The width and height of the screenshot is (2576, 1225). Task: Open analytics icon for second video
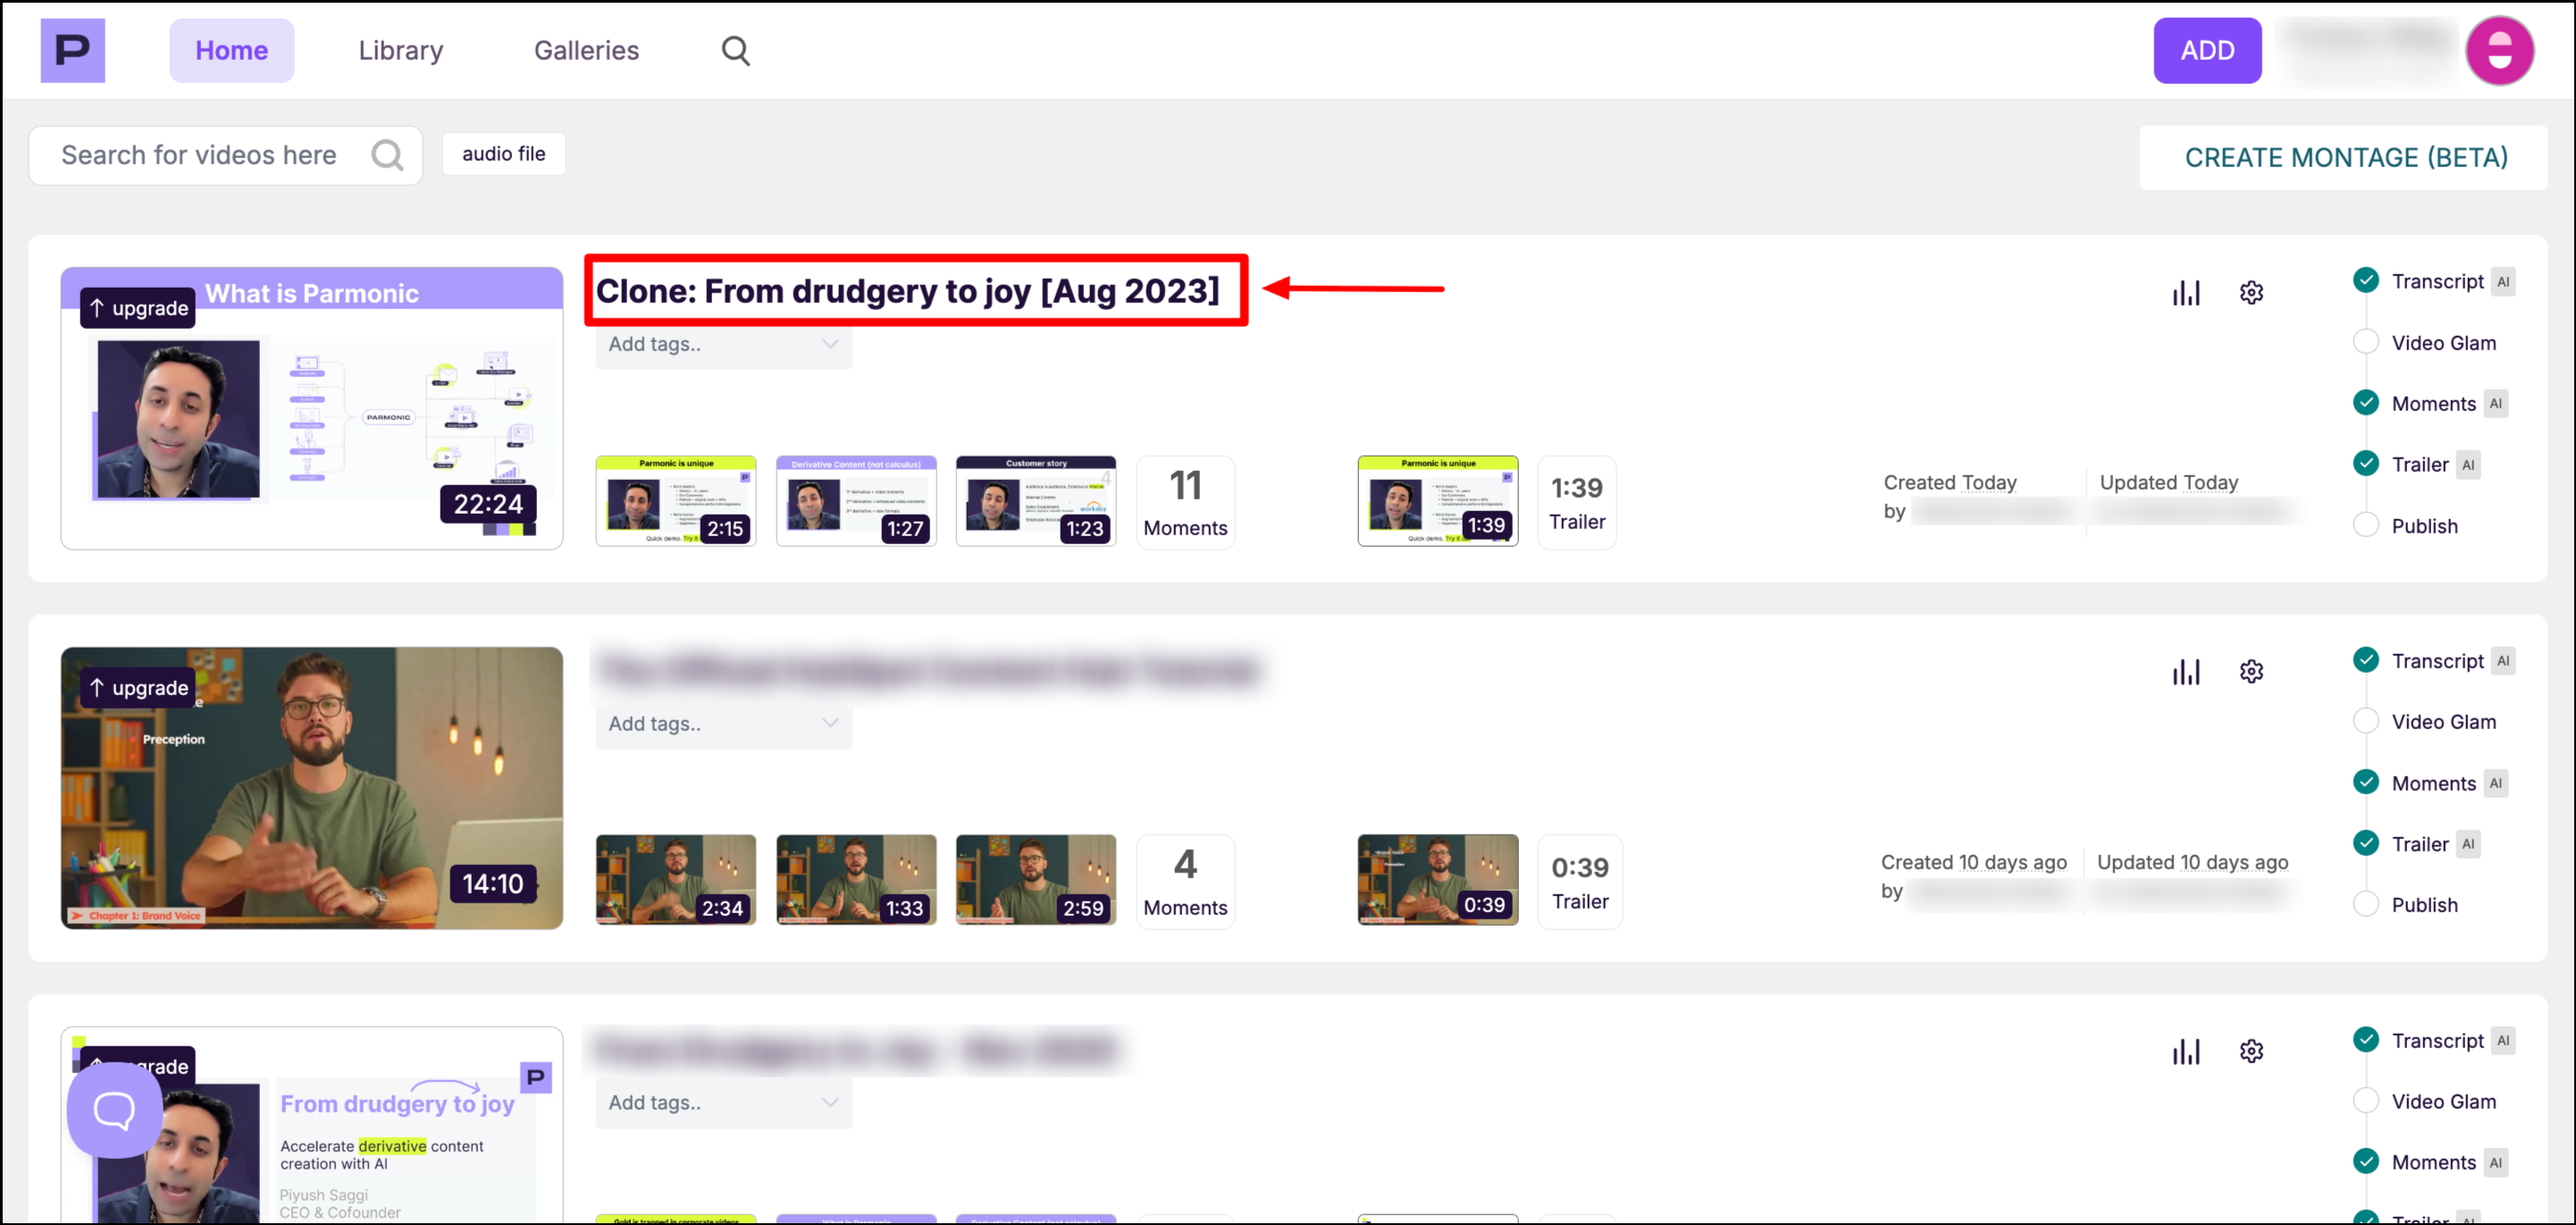[x=2186, y=671]
